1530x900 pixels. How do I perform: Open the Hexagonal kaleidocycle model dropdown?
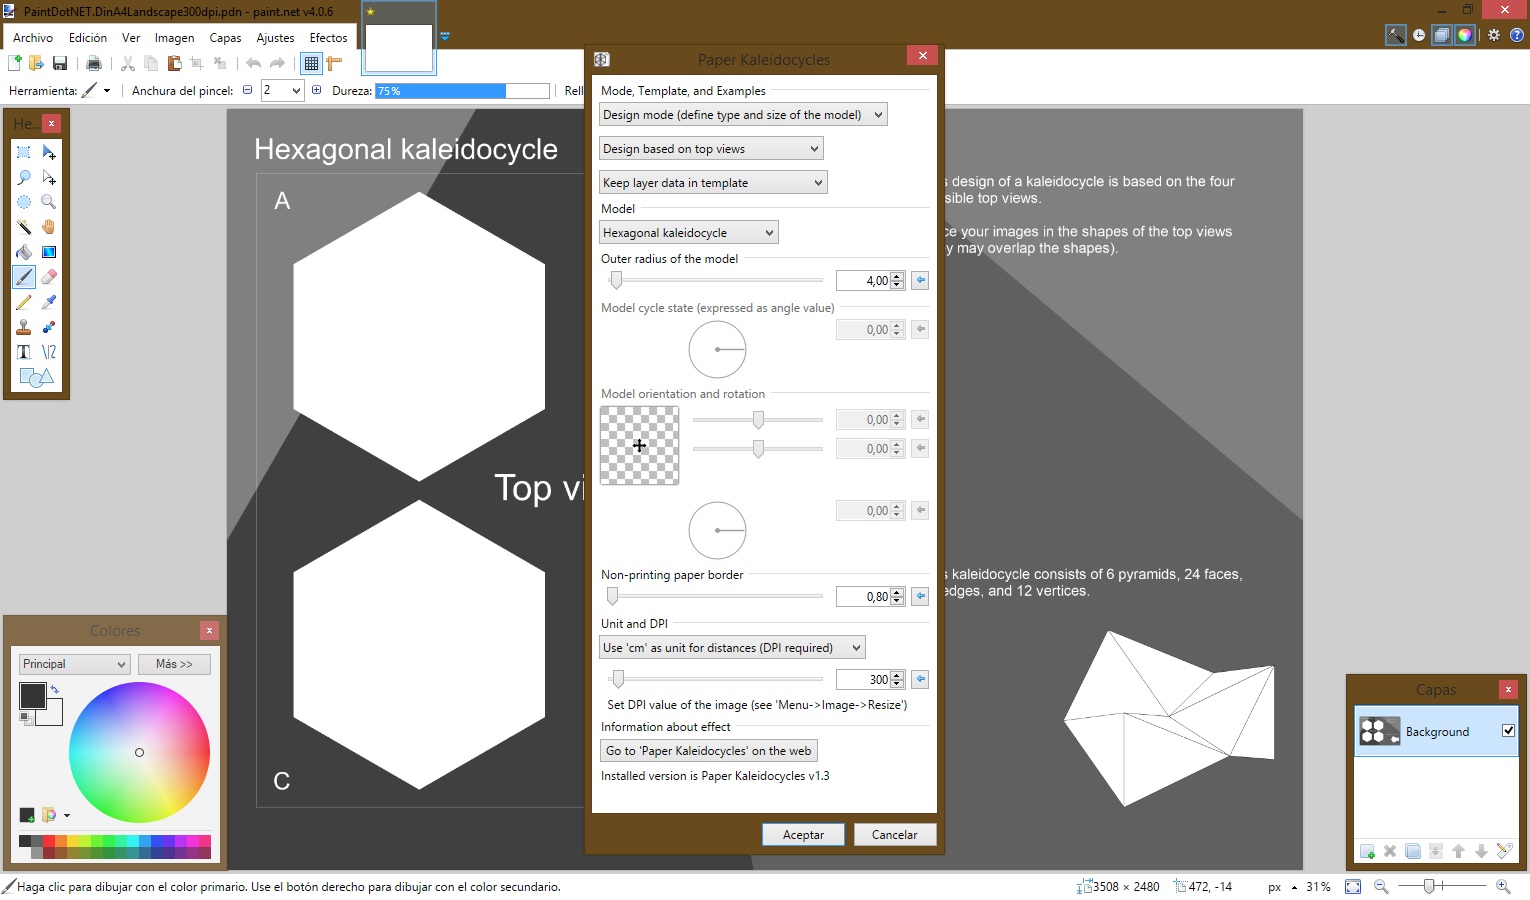click(x=688, y=233)
